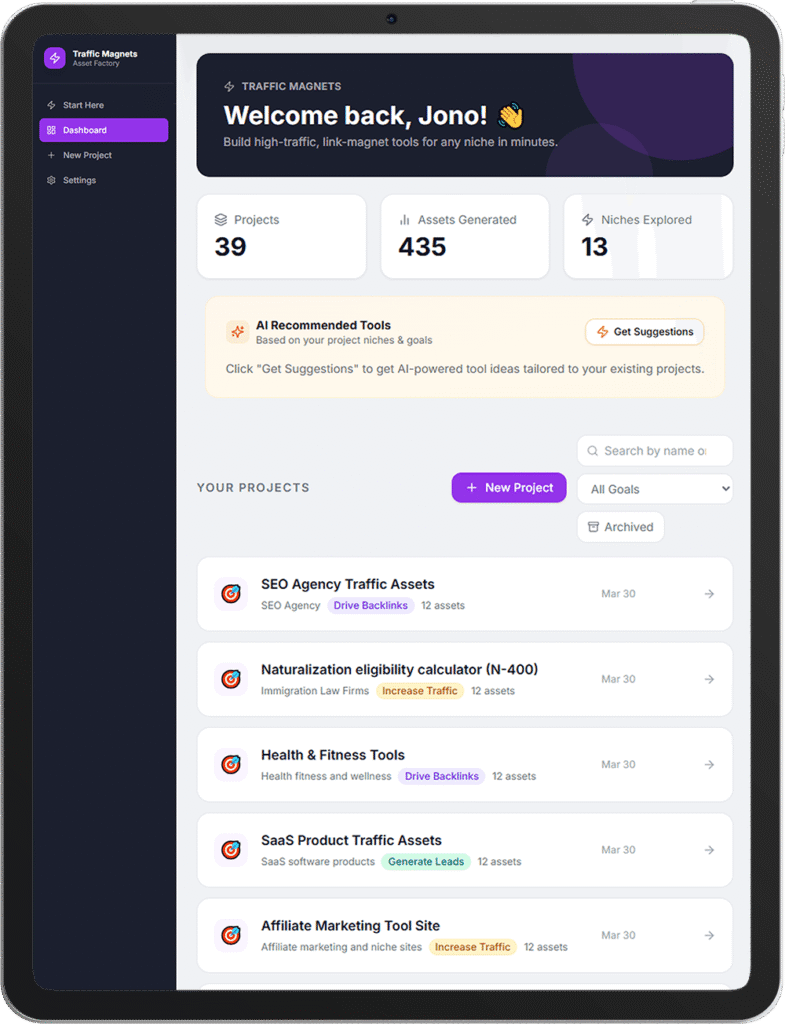Open the Health & Fitness Tools project arrow
The width and height of the screenshot is (785, 1024).
(x=709, y=765)
